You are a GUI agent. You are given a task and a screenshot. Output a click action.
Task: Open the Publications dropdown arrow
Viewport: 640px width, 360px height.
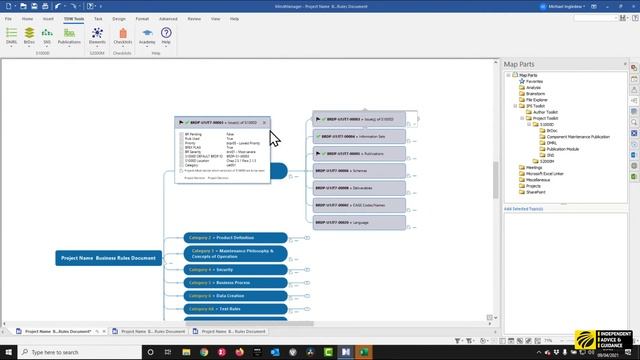[69, 47]
